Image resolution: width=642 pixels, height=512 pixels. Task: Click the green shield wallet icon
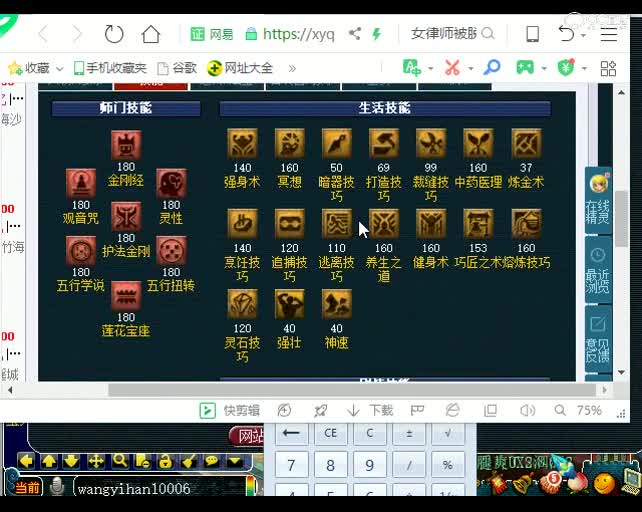pyautogui.click(x=566, y=68)
